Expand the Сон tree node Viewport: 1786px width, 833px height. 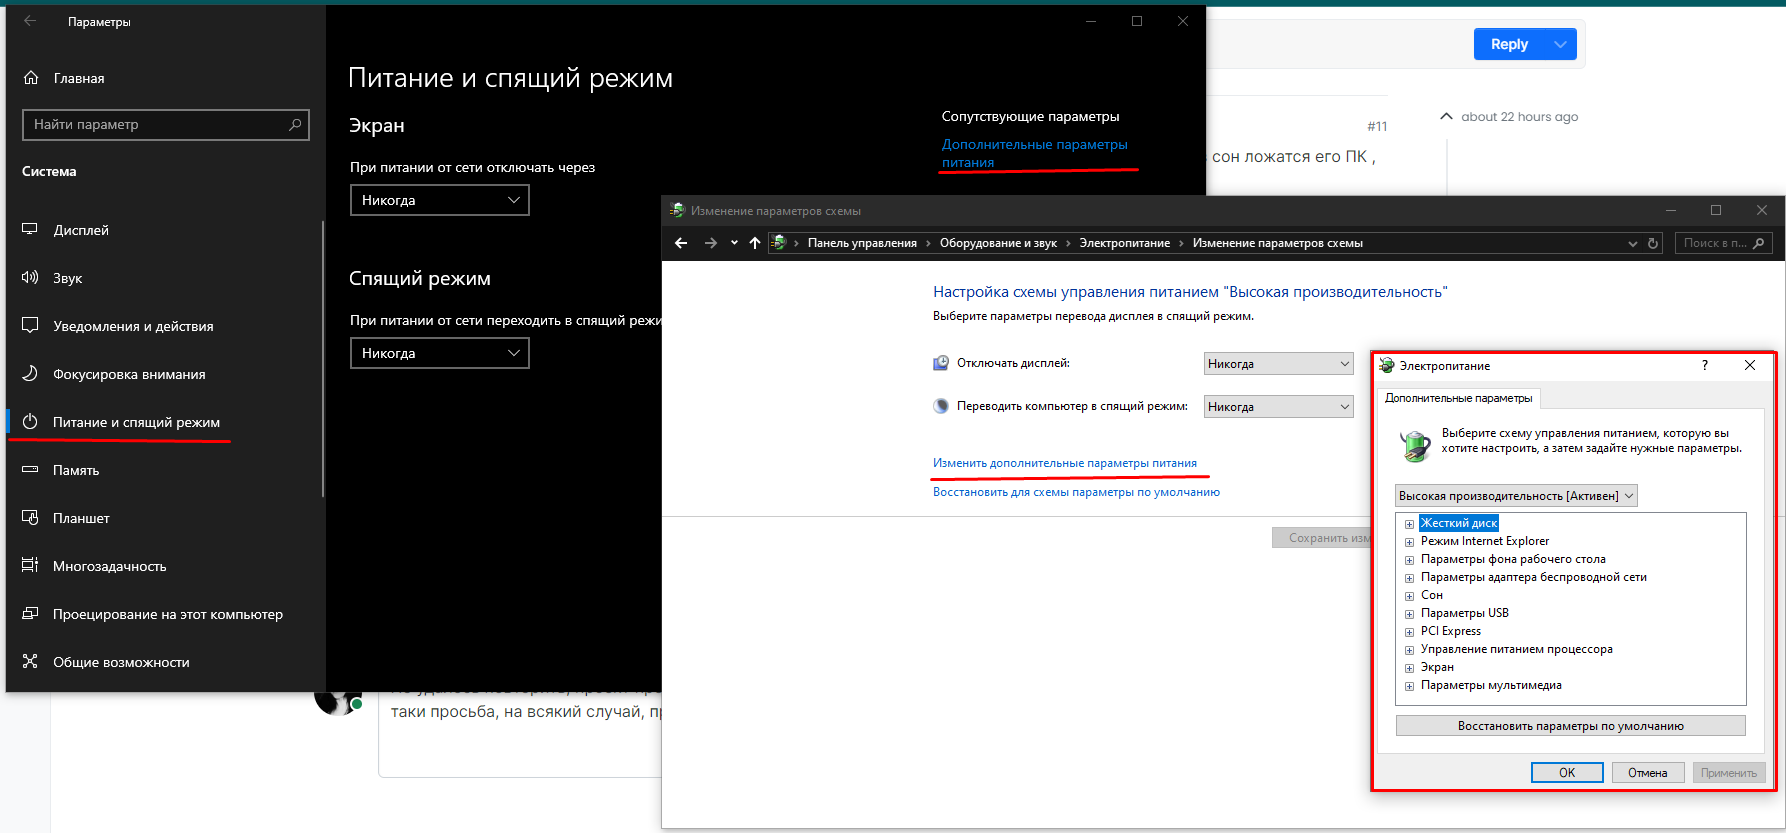[1409, 596]
